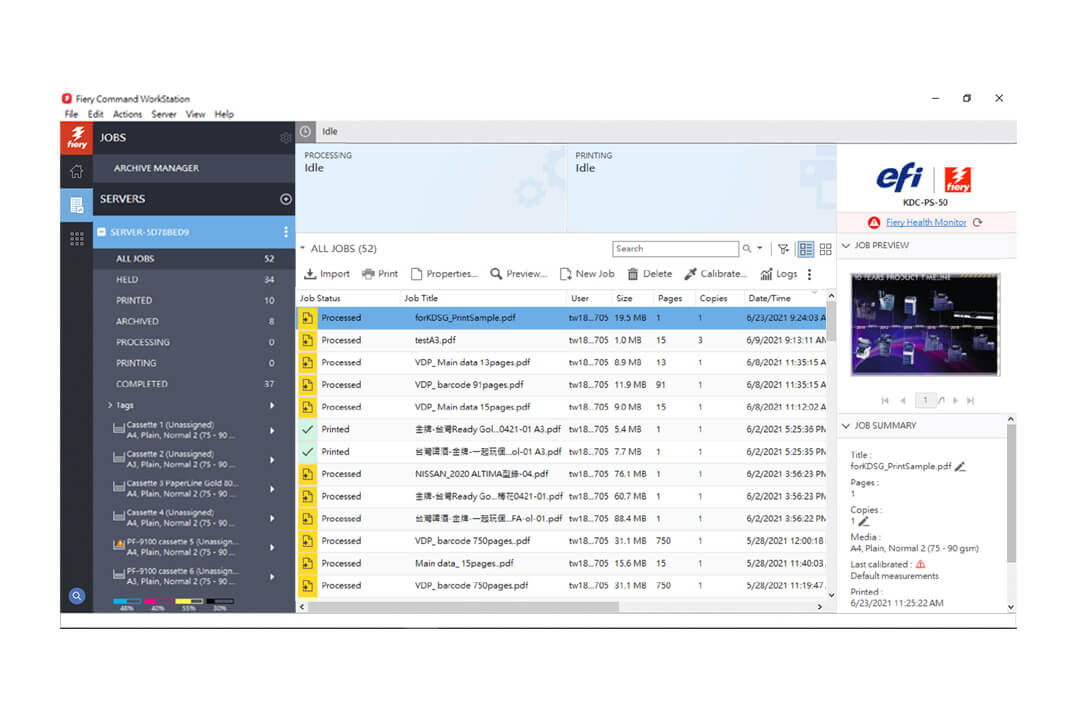Open the Calibrate... tool
Screen dimensions: 1080x720
click(716, 274)
